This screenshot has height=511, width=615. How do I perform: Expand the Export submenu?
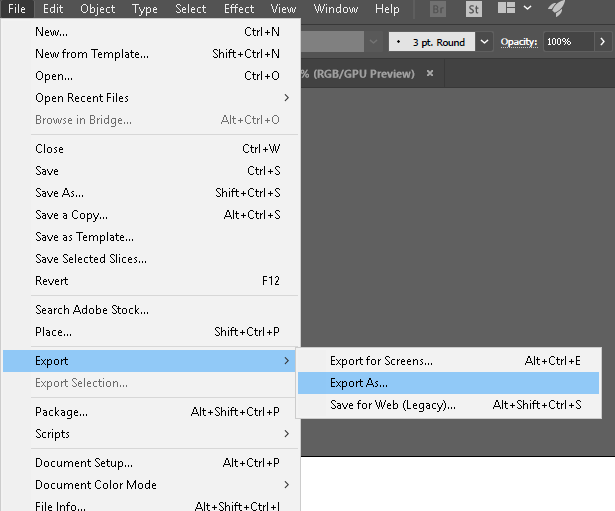pos(149,361)
